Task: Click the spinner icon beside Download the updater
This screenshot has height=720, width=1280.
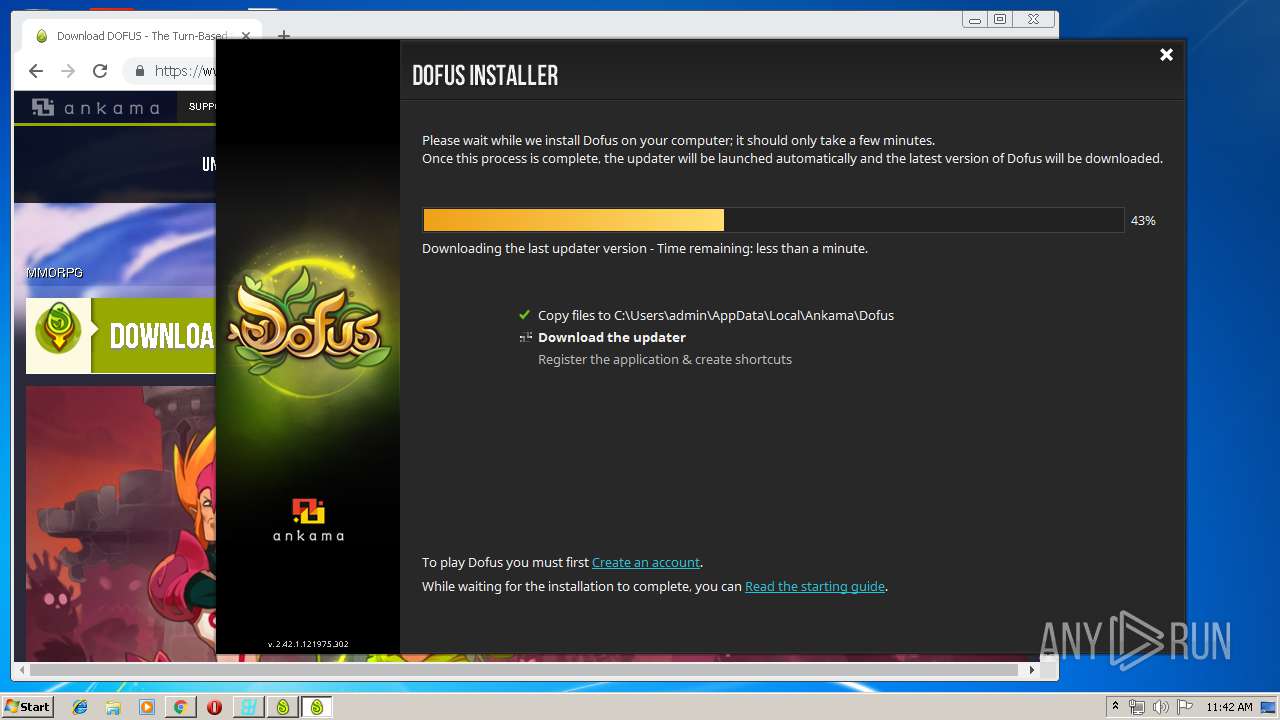Action: pos(525,337)
